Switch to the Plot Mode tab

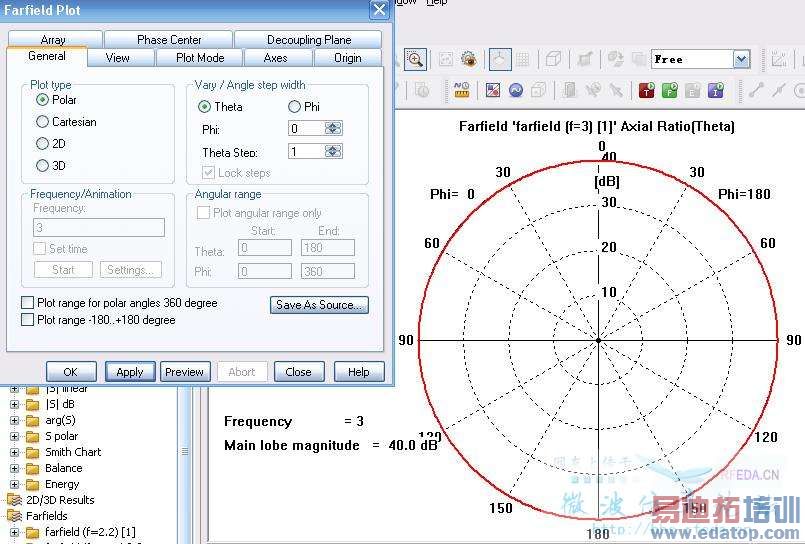click(x=200, y=58)
